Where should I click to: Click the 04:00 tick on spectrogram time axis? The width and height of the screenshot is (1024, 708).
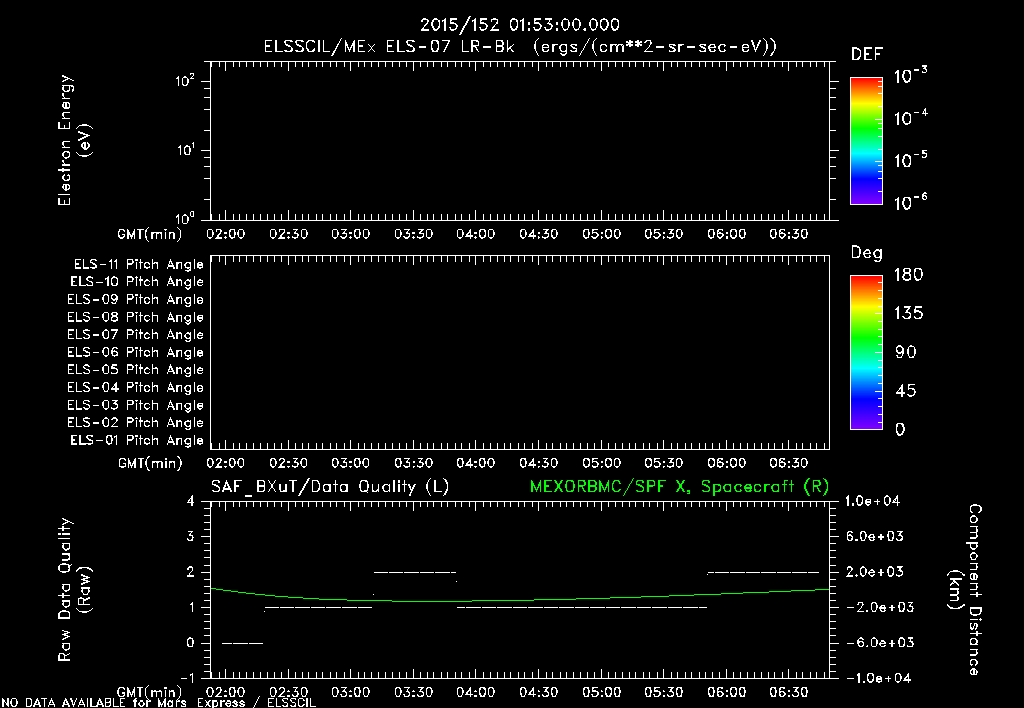tap(475, 234)
